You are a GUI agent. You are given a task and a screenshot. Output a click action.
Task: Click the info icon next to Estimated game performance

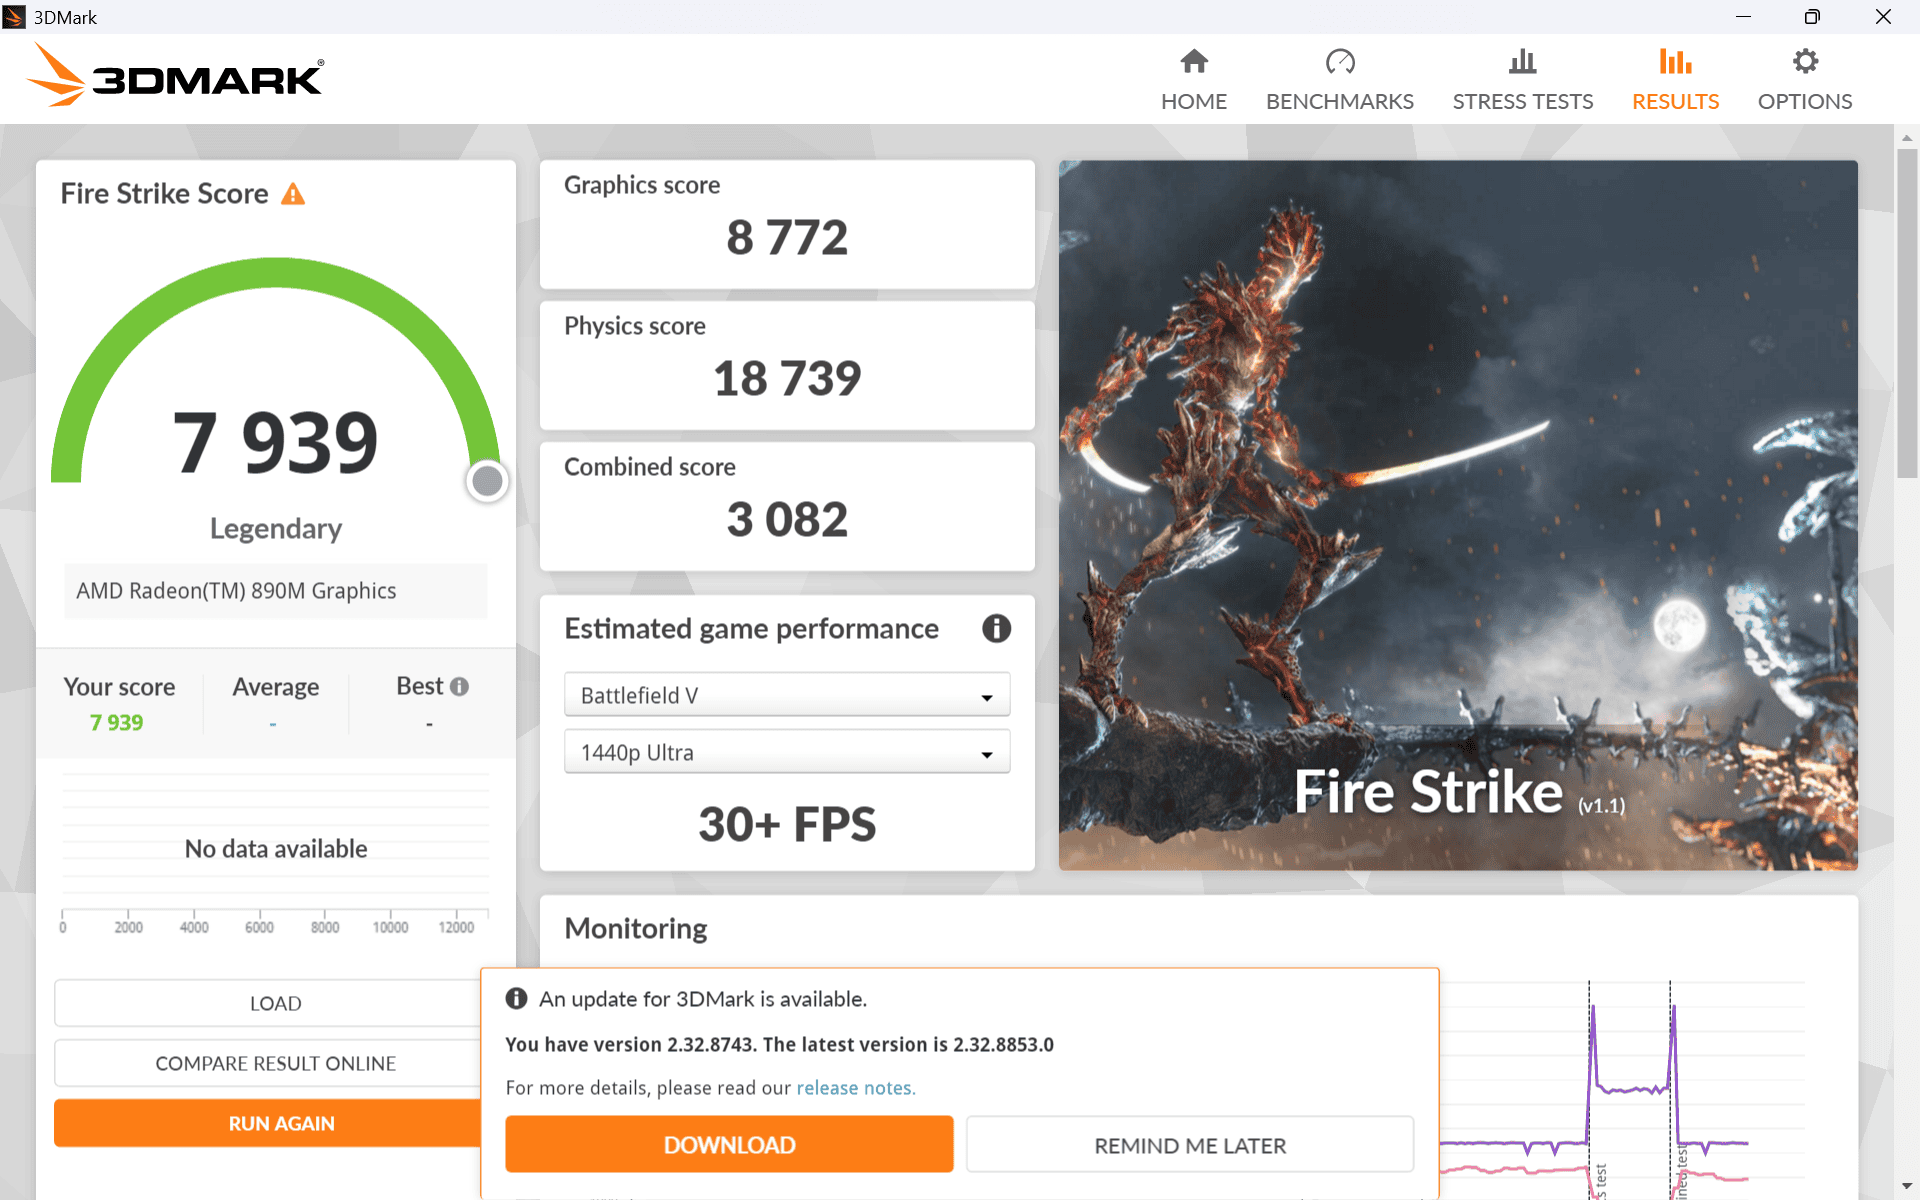click(x=996, y=628)
